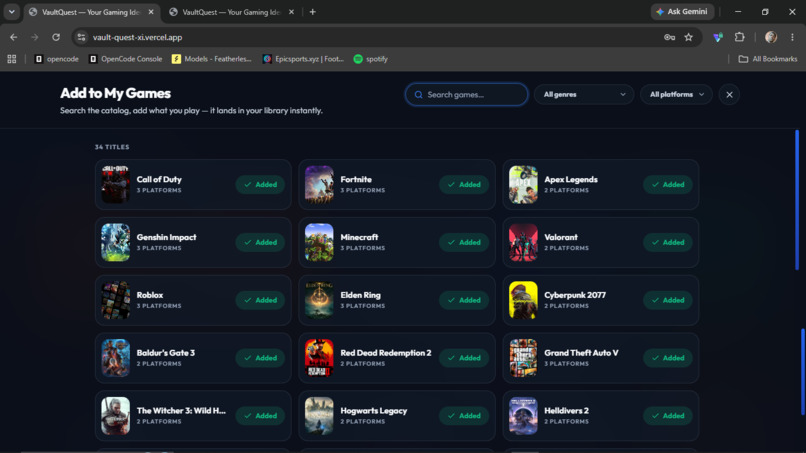The image size is (806, 453).
Task: Close the Add to My Games panel
Action: point(729,95)
